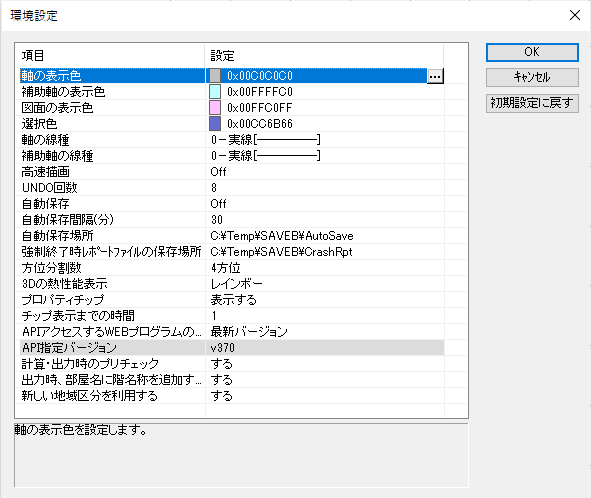
Task: Open the 軸の線種 line type value
Action: (x=325, y=140)
